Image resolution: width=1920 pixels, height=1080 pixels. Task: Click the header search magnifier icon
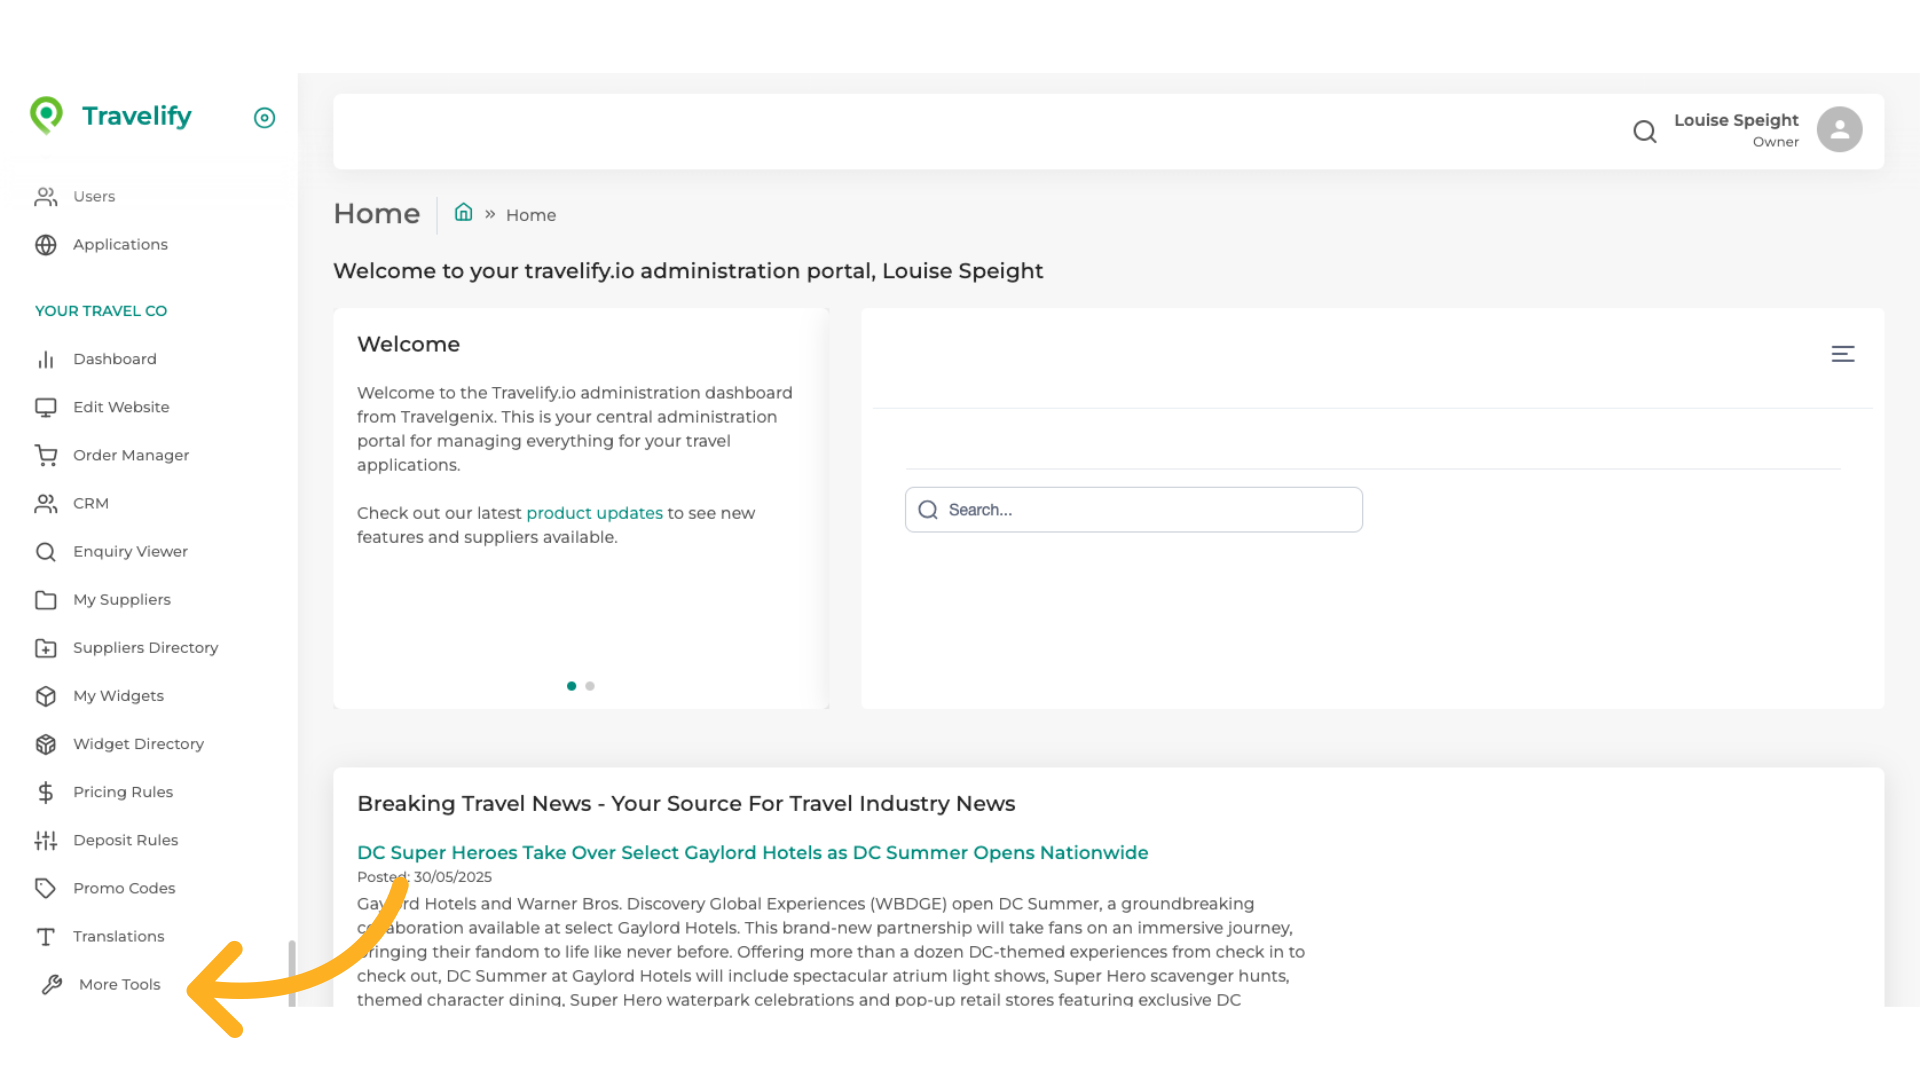[1644, 131]
